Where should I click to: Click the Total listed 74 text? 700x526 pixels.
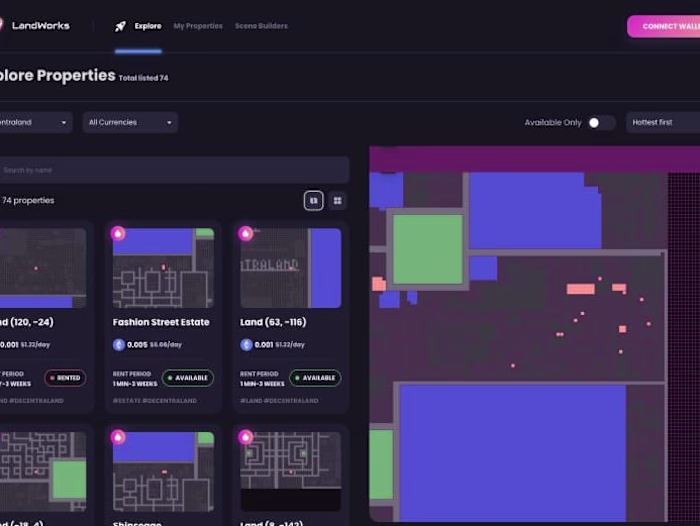(x=143, y=78)
